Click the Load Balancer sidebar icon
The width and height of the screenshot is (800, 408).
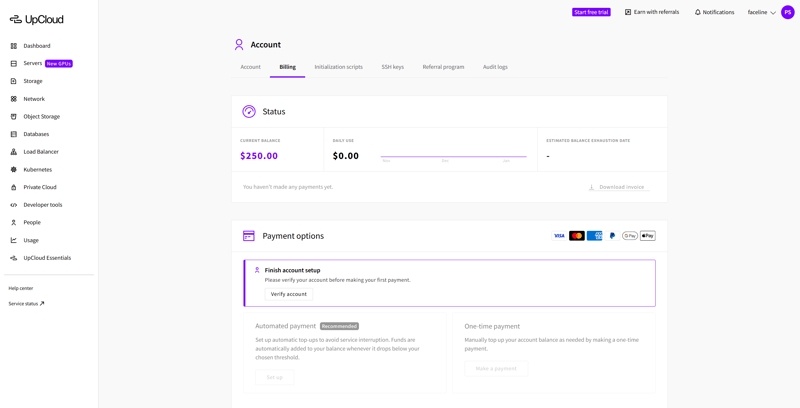click(14, 152)
